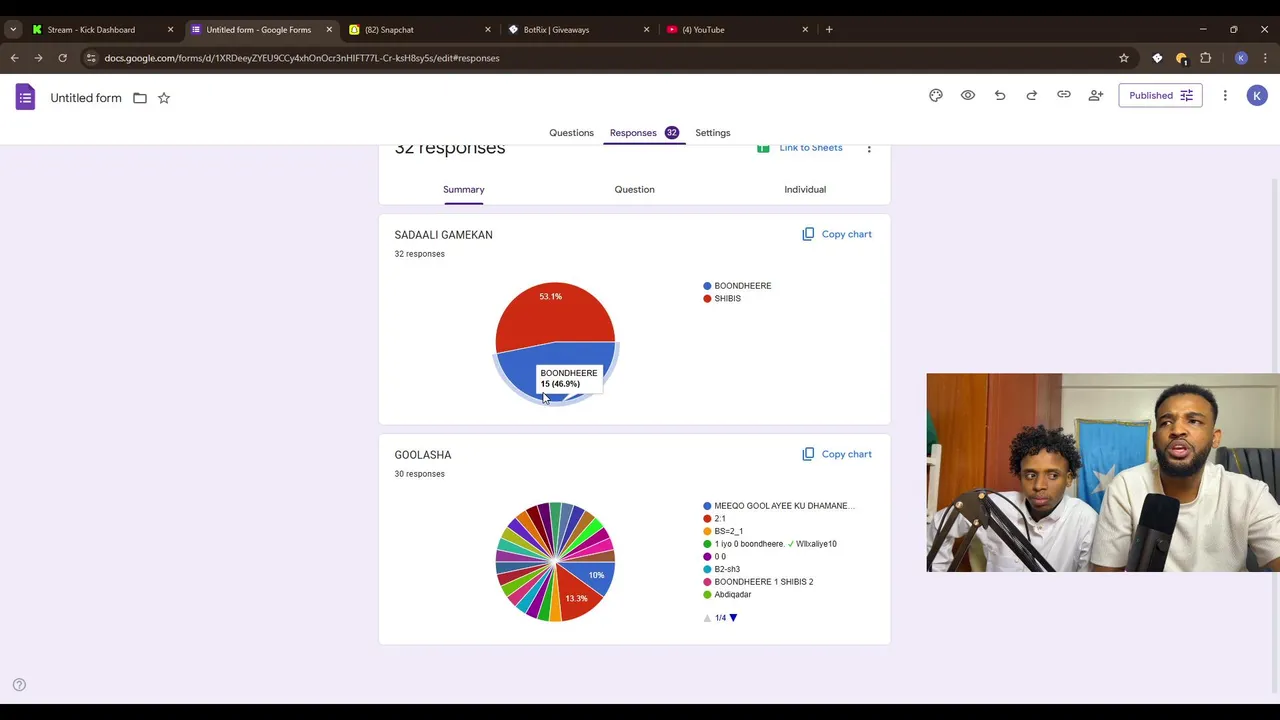The image size is (1280, 720).
Task: Open the browser extensions puzzle icon
Action: [x=1205, y=58]
